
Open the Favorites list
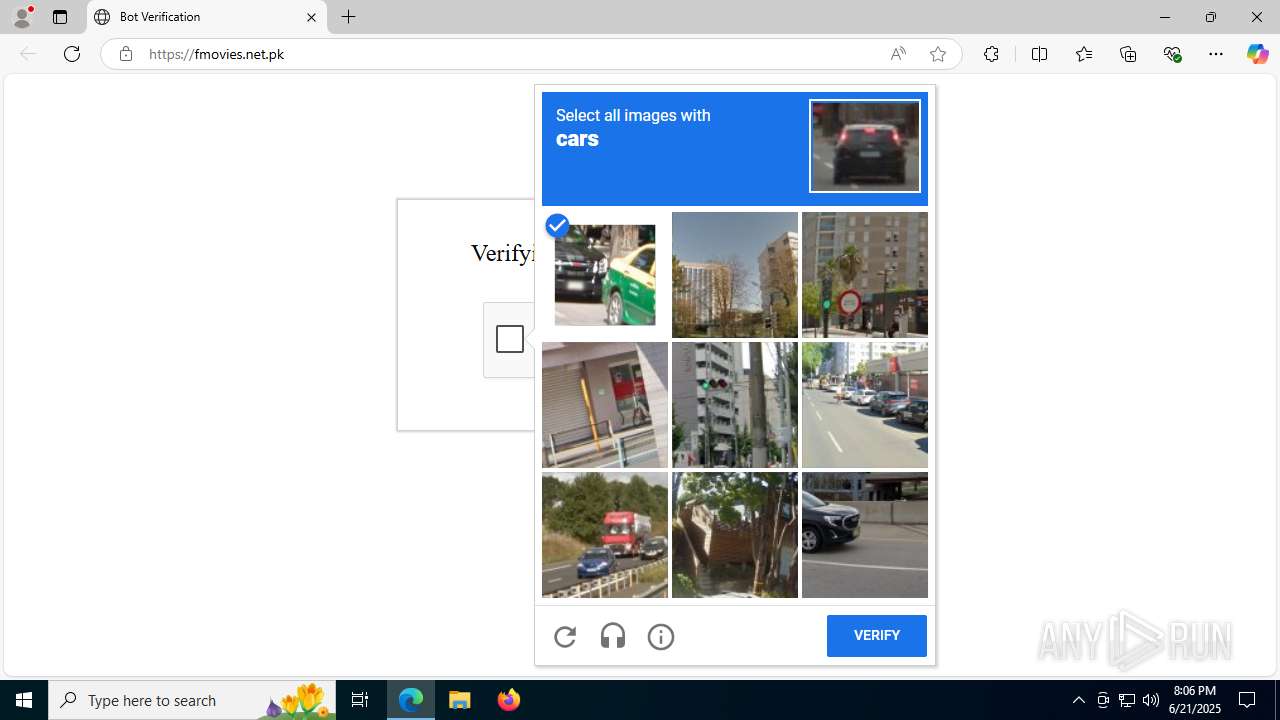click(1084, 54)
